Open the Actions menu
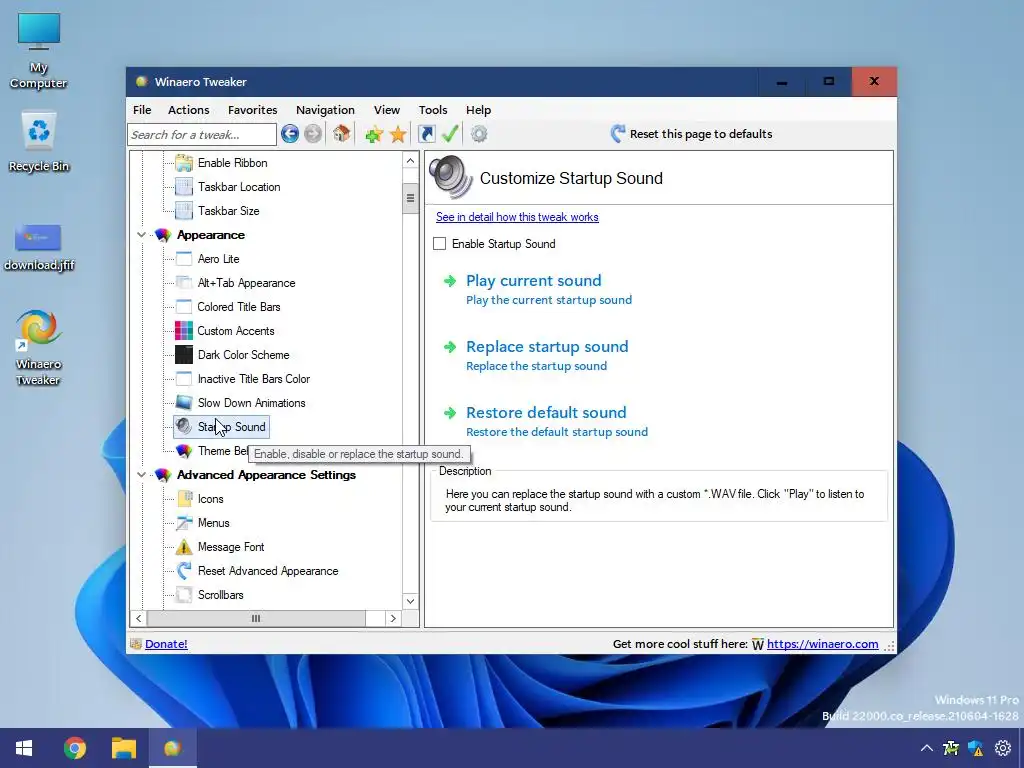Image resolution: width=1024 pixels, height=768 pixels. [189, 110]
